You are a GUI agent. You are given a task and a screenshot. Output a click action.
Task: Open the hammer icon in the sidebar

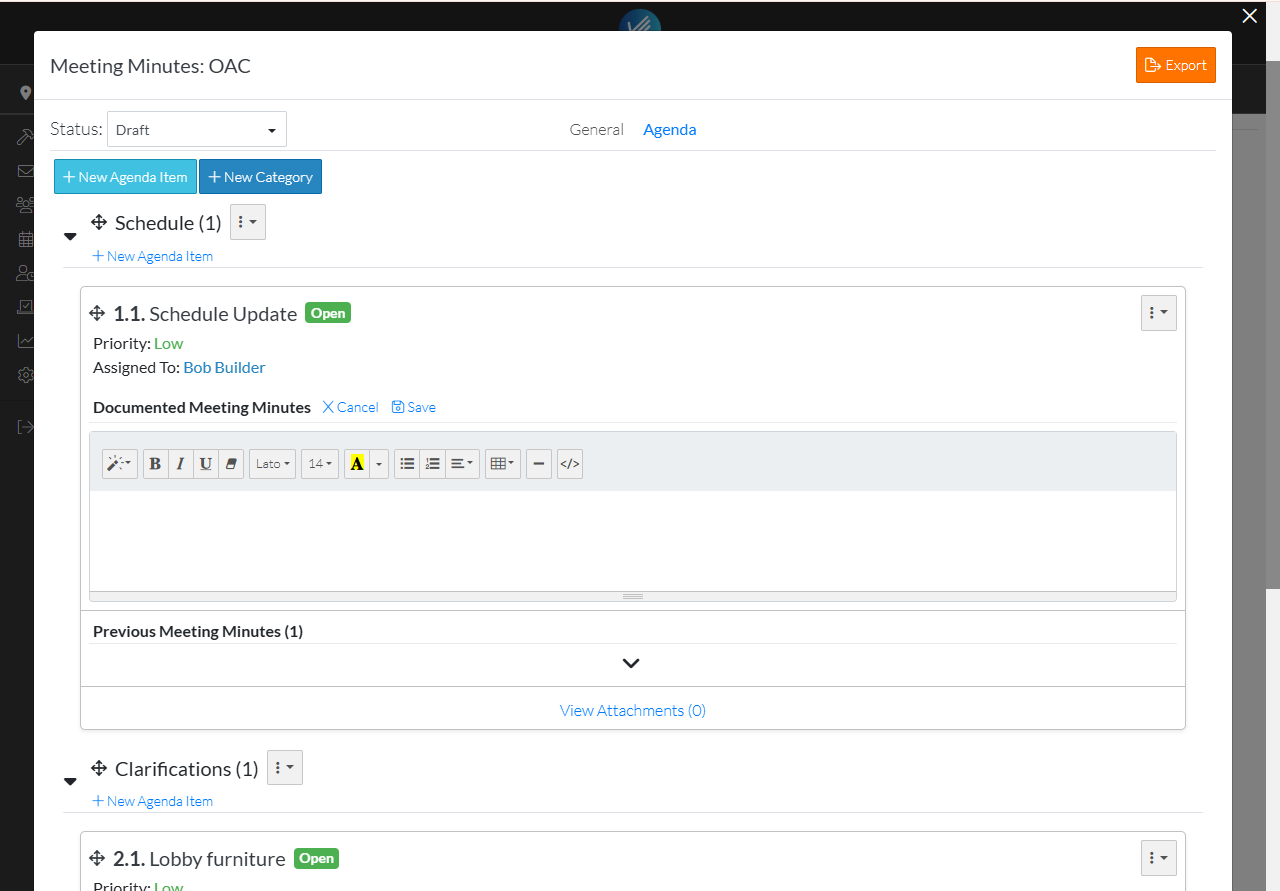[26, 137]
